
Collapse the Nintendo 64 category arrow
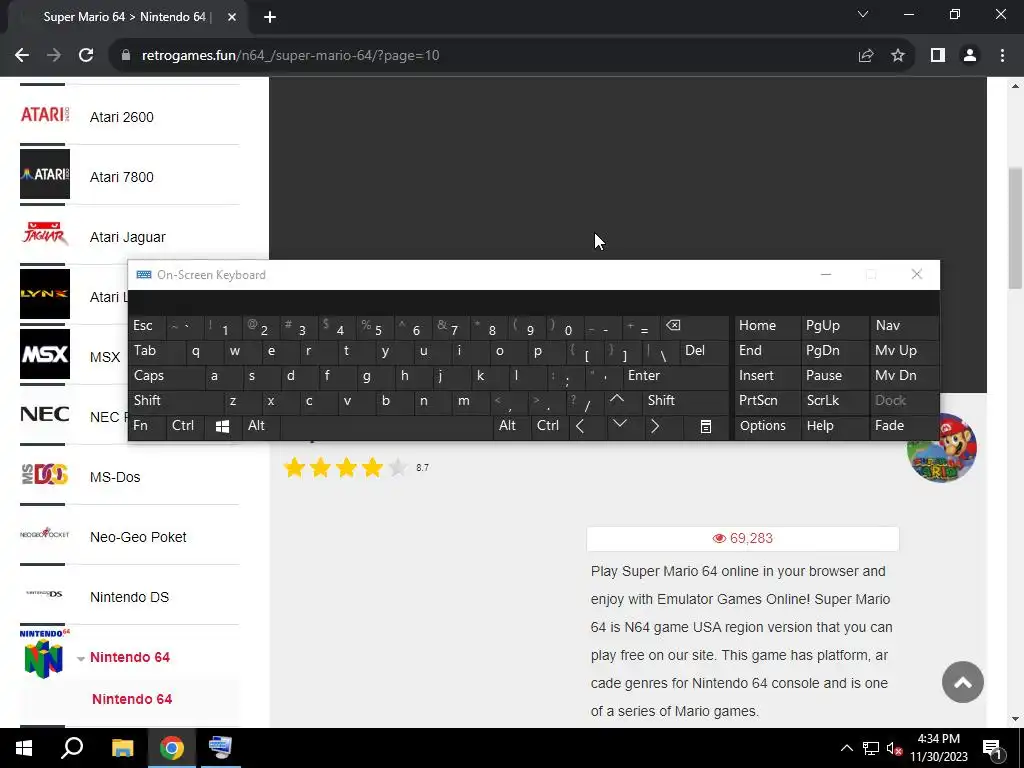(x=81, y=658)
